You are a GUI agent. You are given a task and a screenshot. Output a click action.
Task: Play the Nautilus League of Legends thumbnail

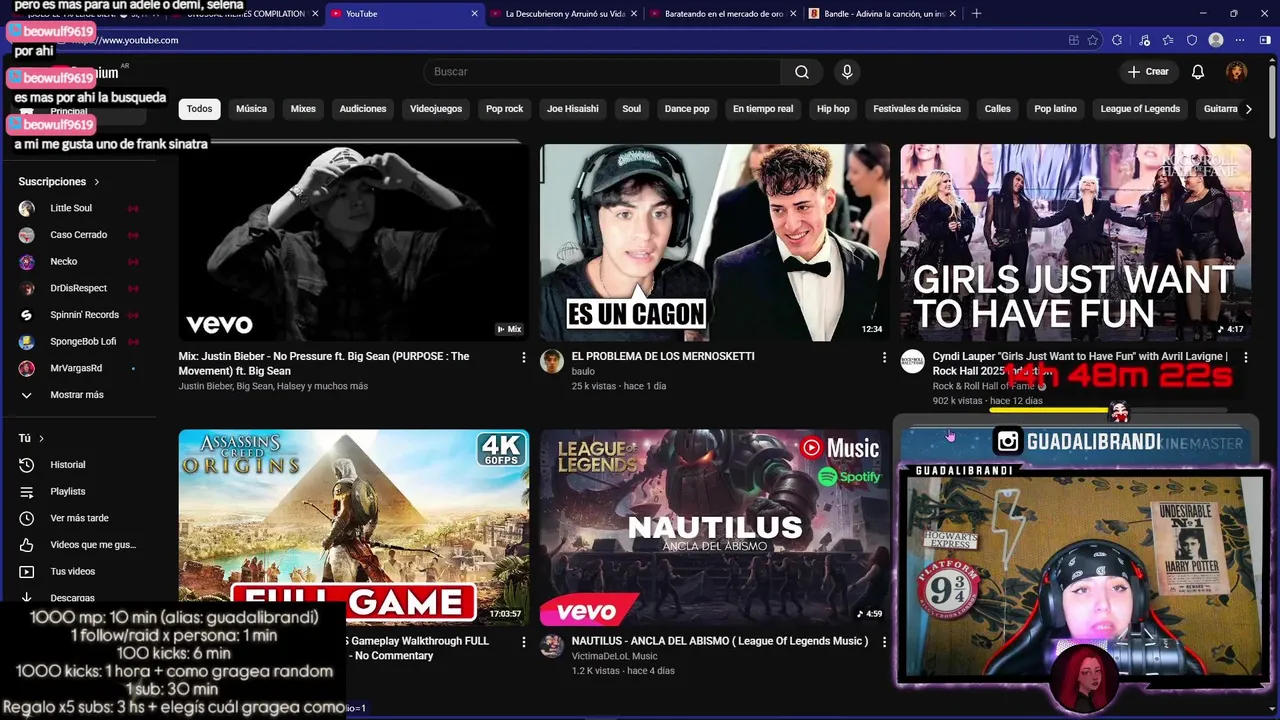click(715, 528)
